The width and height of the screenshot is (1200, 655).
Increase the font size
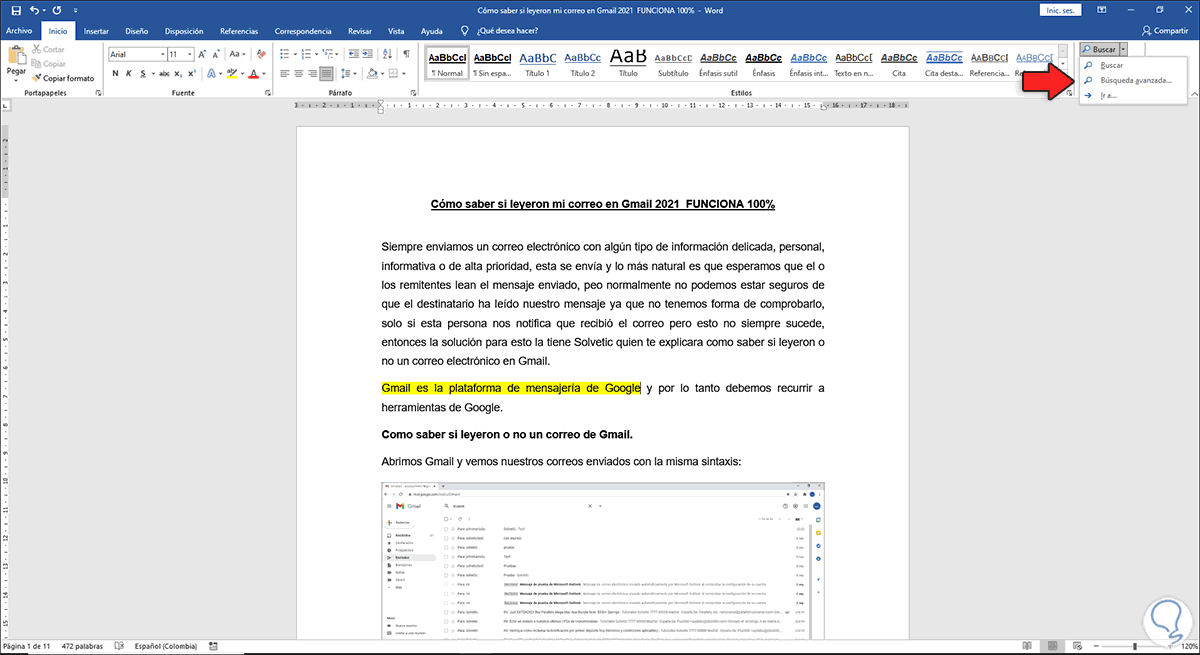pos(202,54)
